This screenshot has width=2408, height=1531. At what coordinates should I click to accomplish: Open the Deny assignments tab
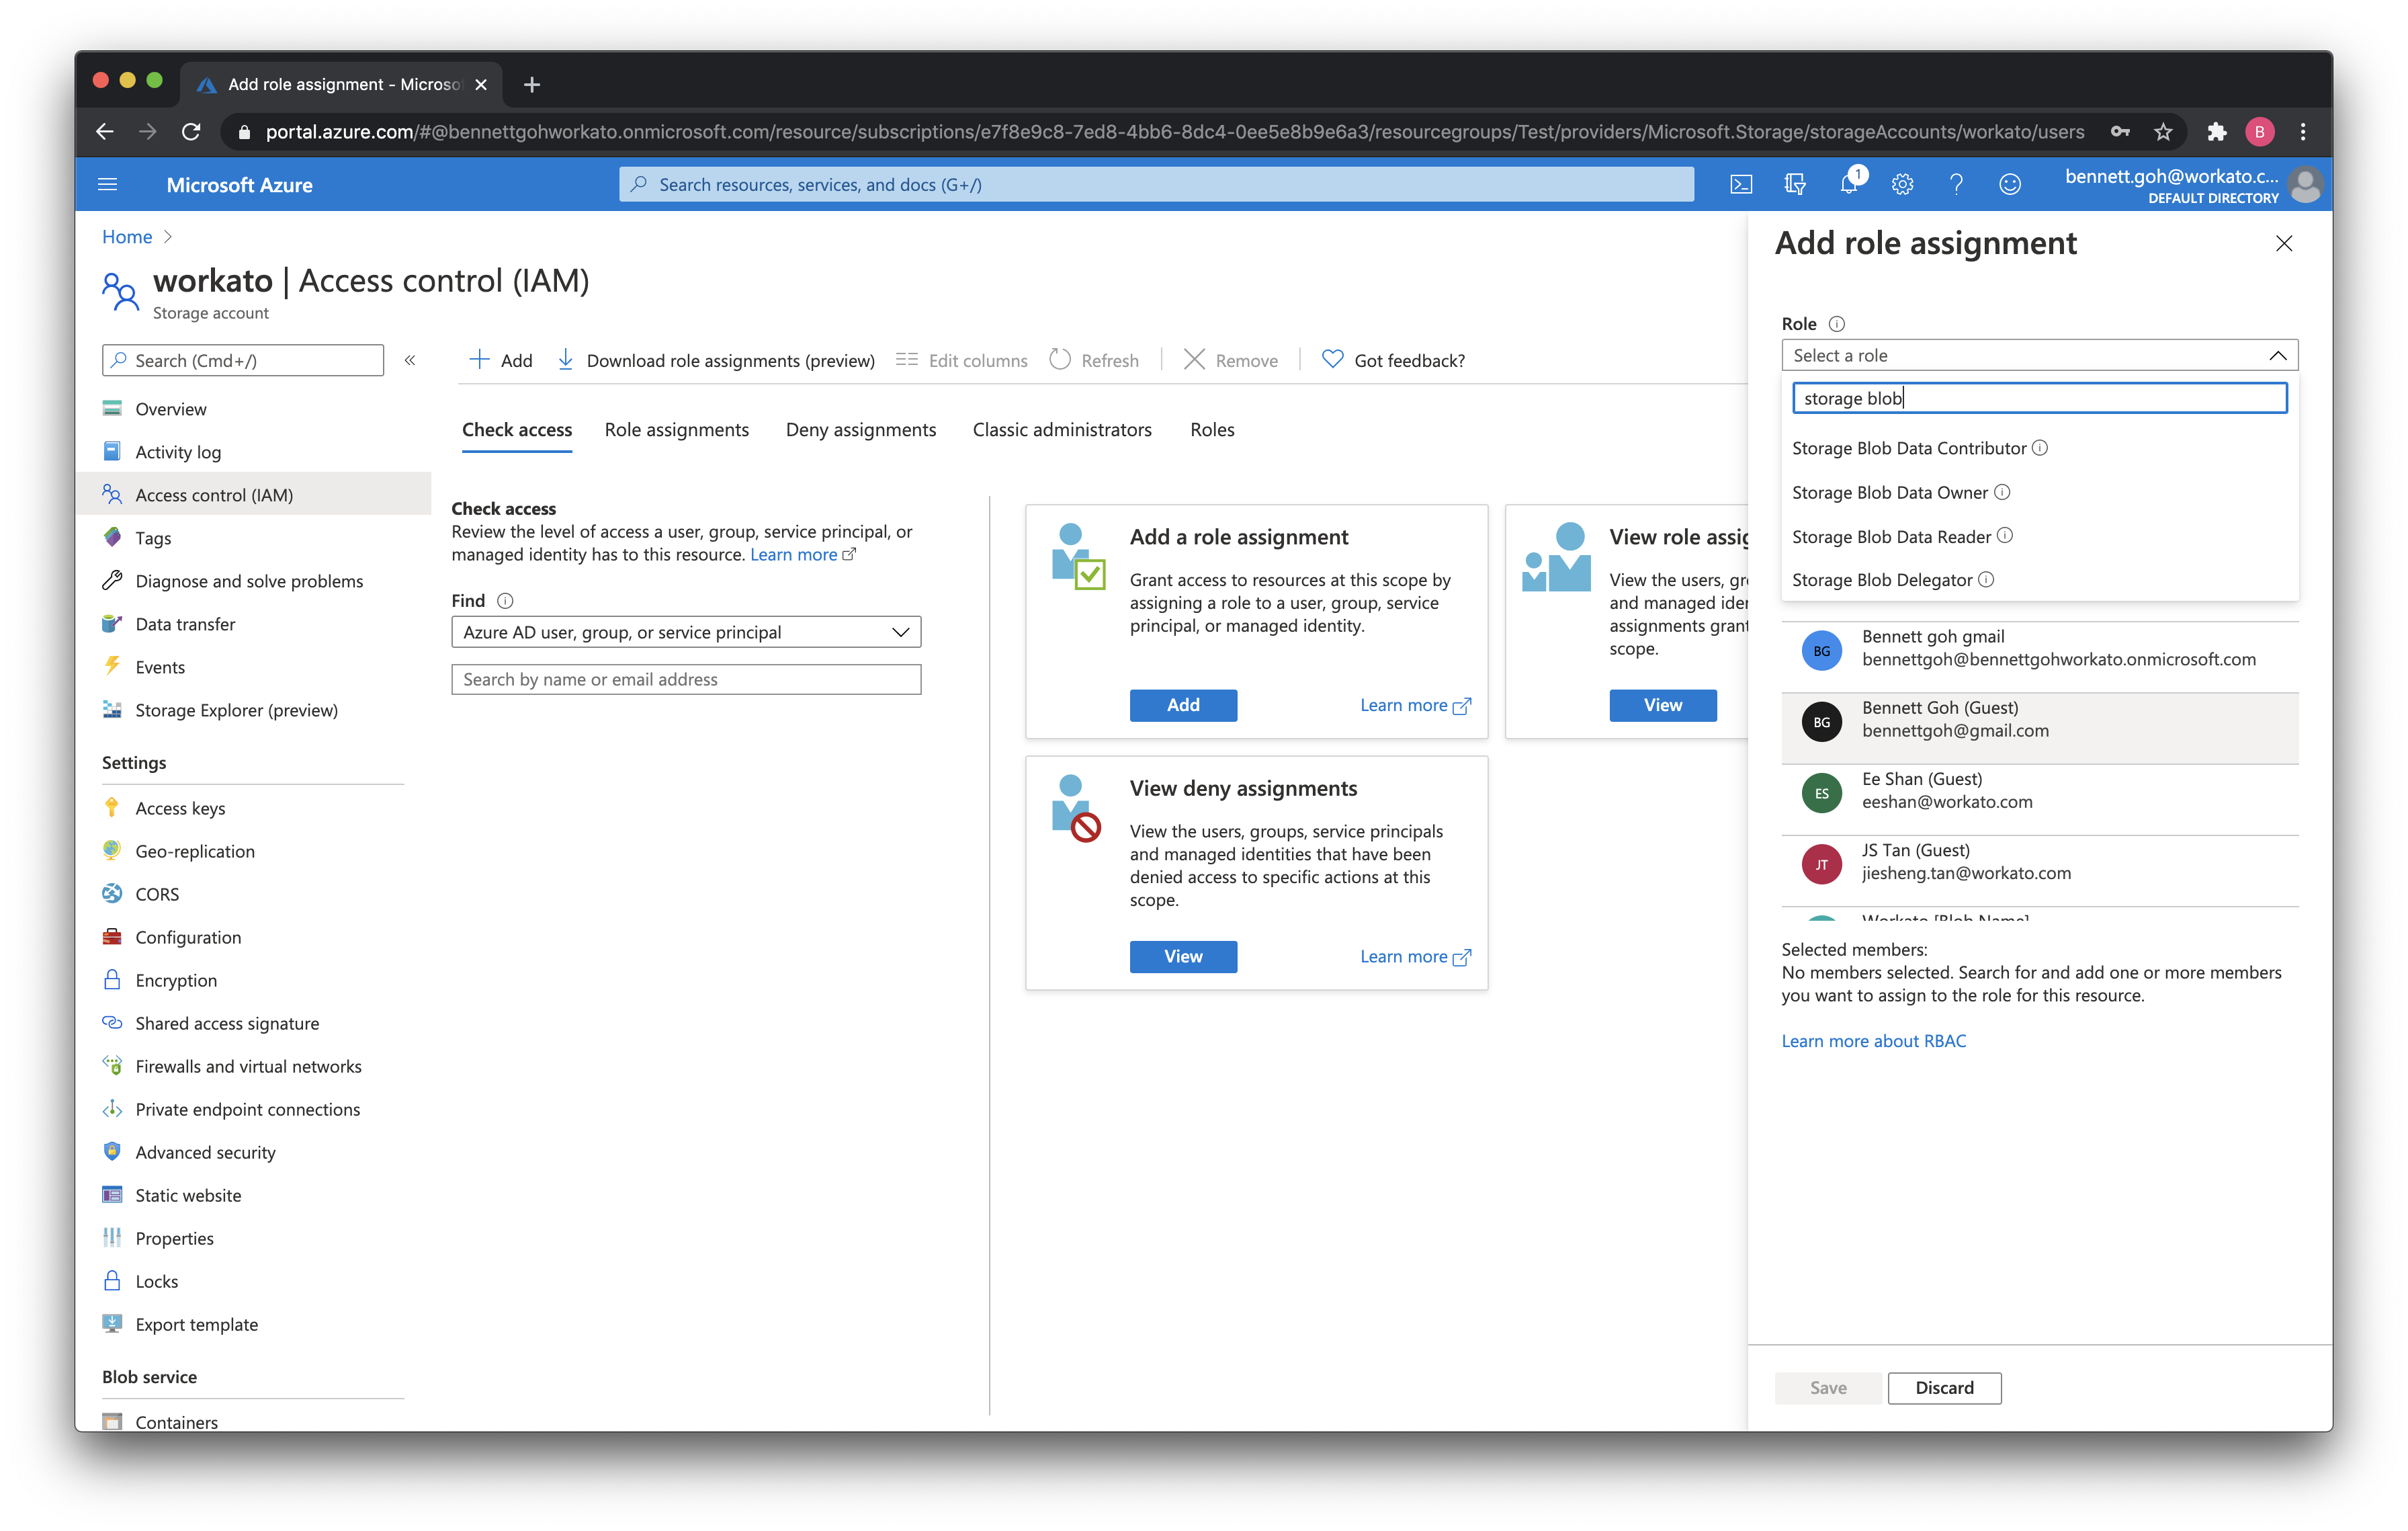[x=860, y=430]
